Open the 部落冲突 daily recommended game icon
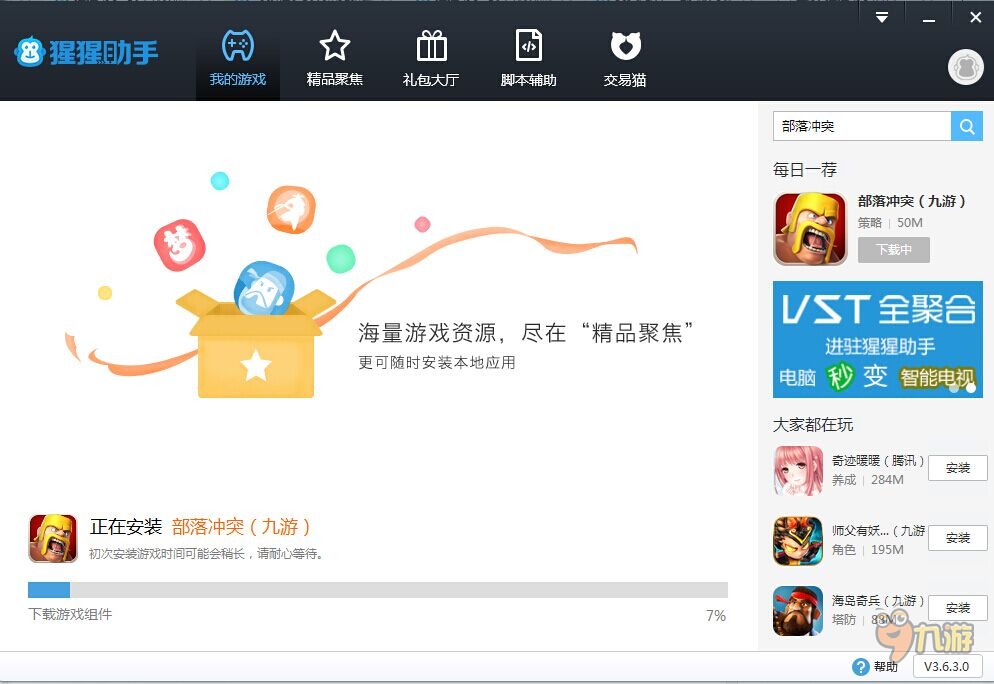Screen dimensions: 994x684 [x=810, y=229]
